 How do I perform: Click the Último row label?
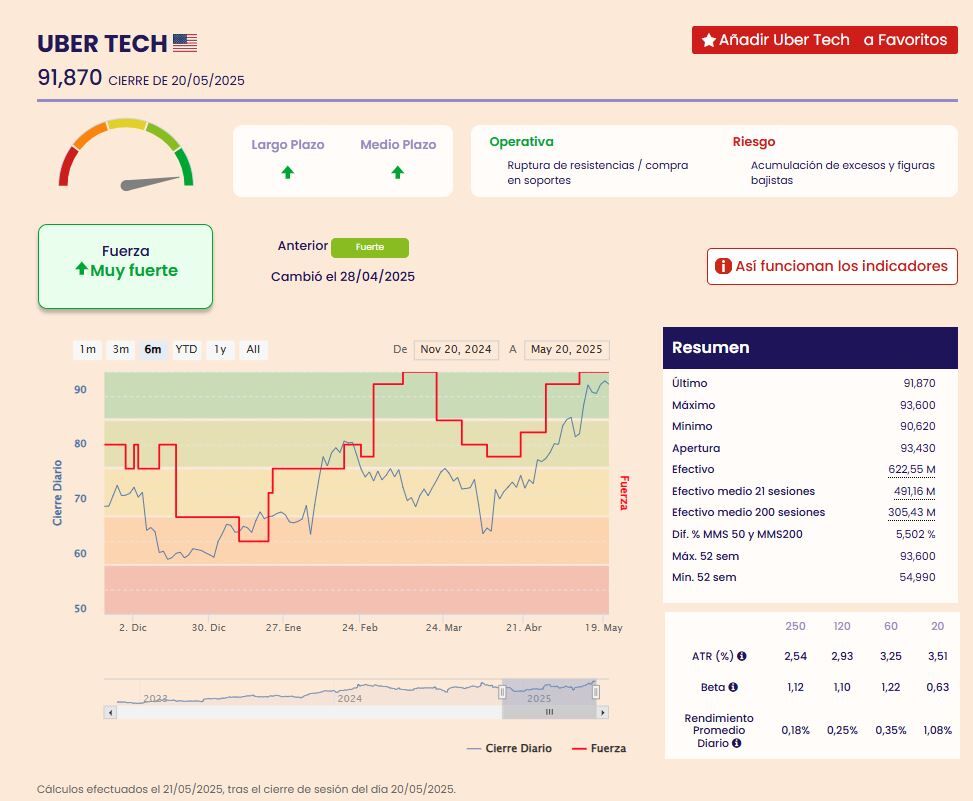[x=689, y=383]
